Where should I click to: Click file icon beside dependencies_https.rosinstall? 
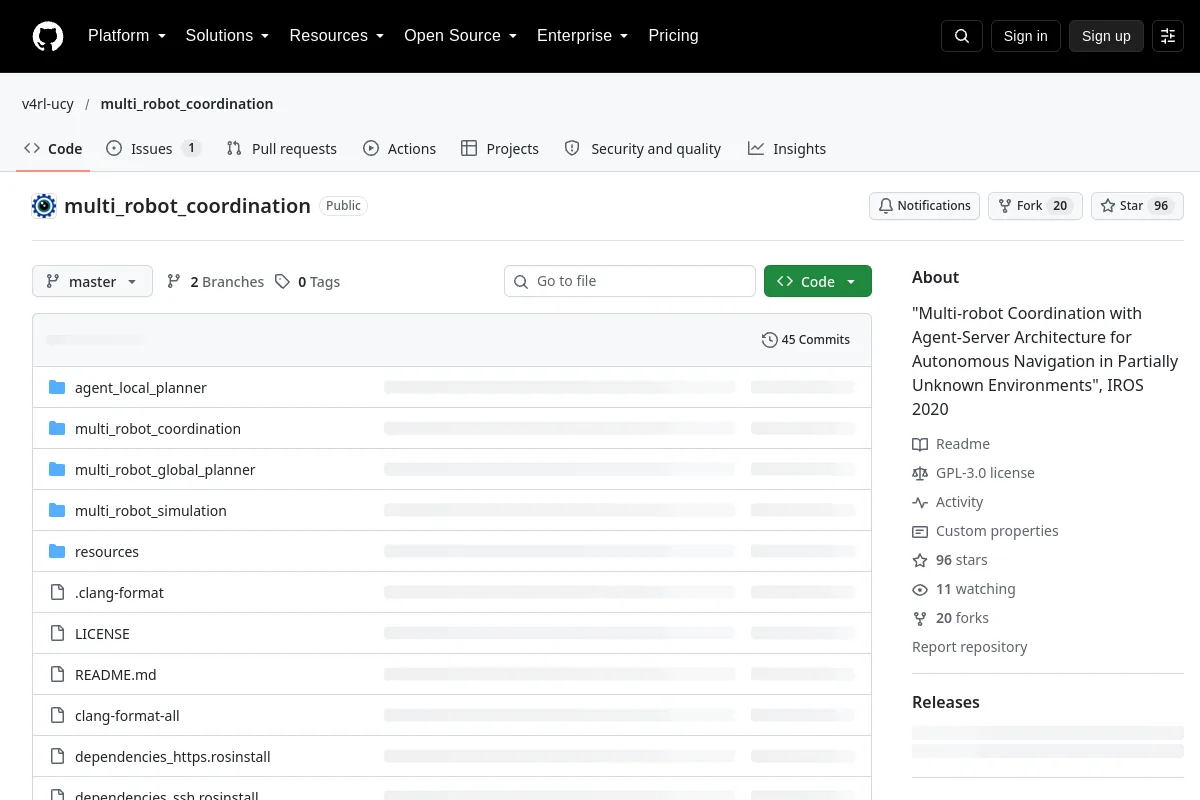(x=57, y=757)
